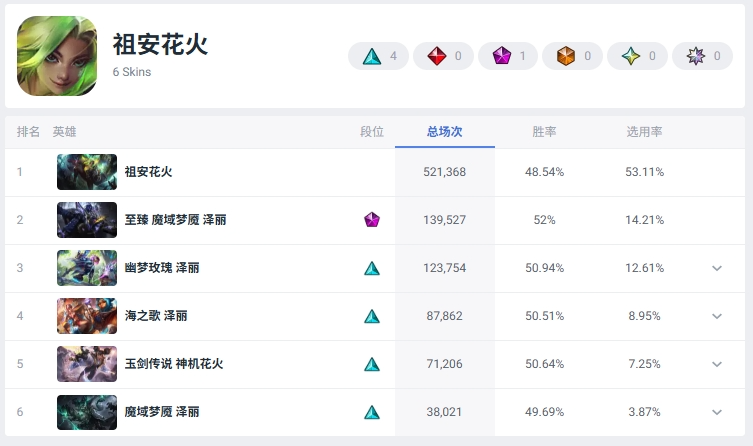This screenshot has width=753, height=446.
Task: Open the 幽梦玫瑰 泽丽 skin thumbnail
Action: [x=87, y=268]
